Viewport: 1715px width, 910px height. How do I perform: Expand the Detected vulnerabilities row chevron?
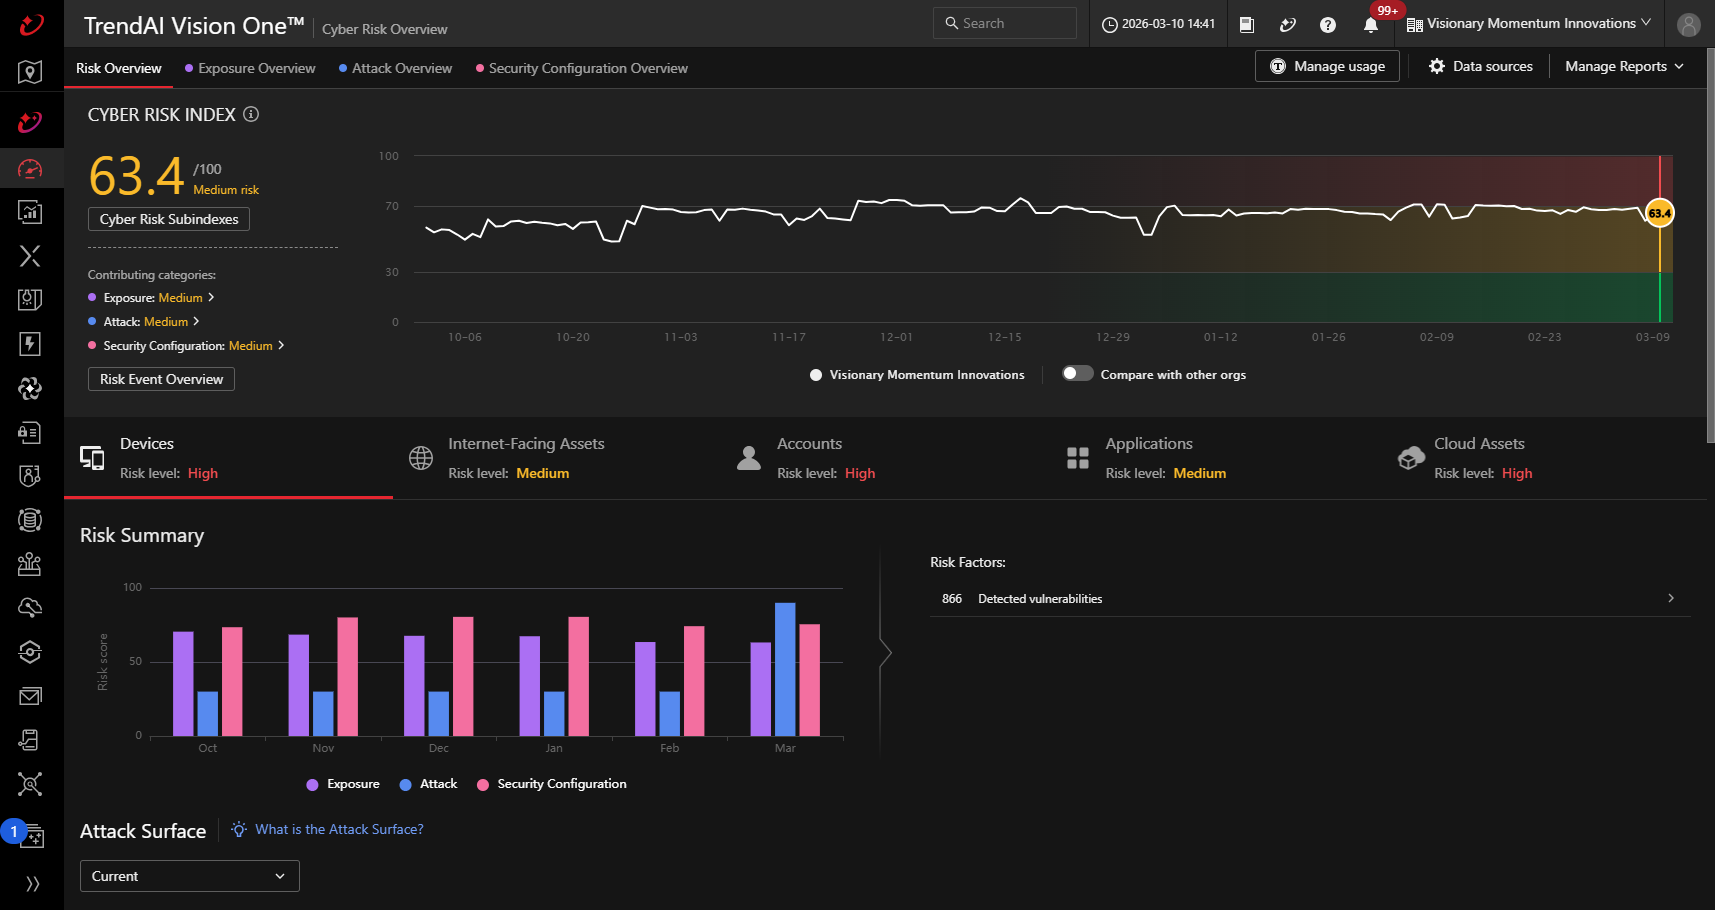tap(1670, 598)
